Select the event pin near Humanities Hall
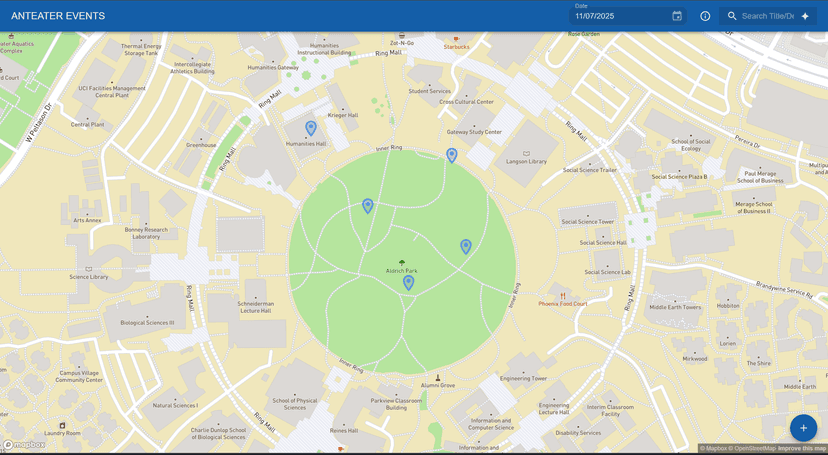The width and height of the screenshot is (828, 455). [x=311, y=128]
